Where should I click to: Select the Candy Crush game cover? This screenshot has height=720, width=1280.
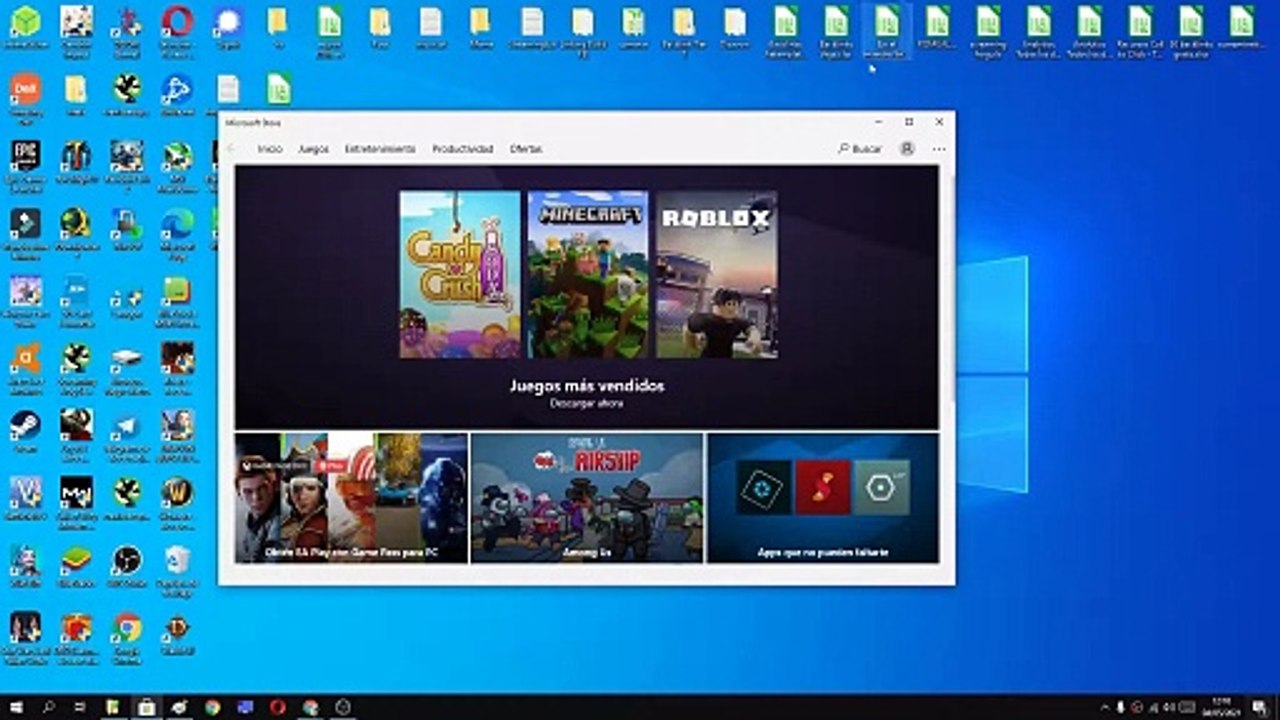coord(460,274)
